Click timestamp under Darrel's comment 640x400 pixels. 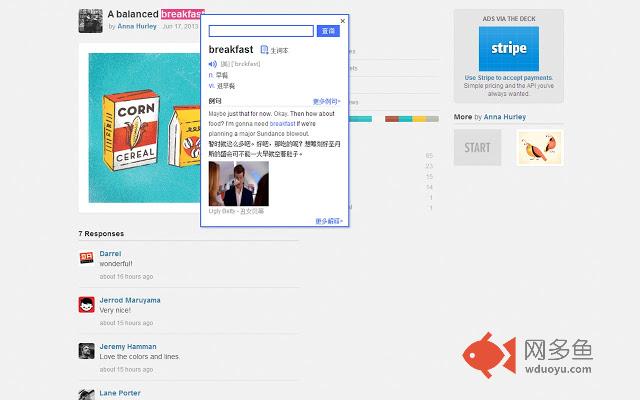click(x=126, y=276)
